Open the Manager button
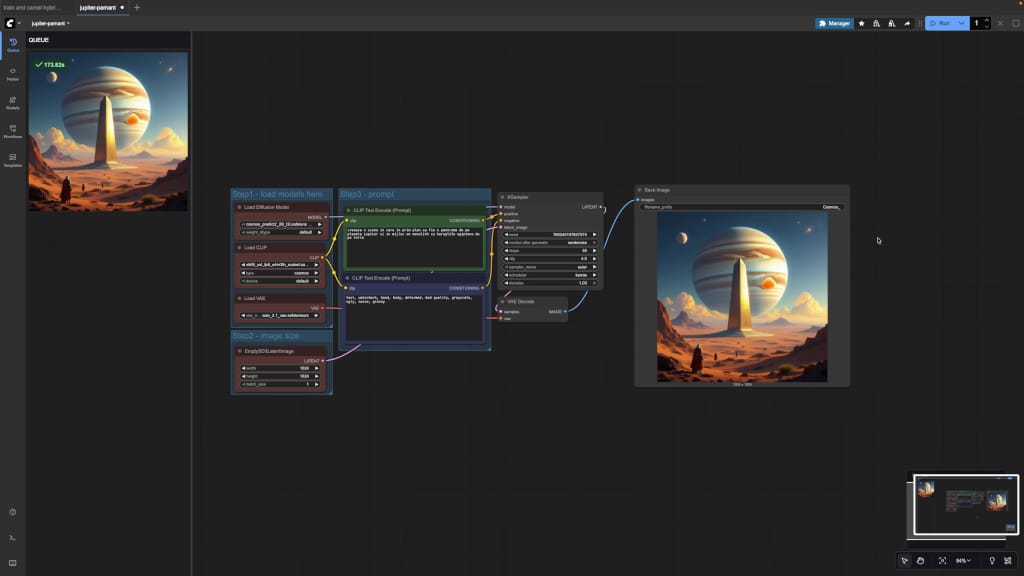 point(835,23)
